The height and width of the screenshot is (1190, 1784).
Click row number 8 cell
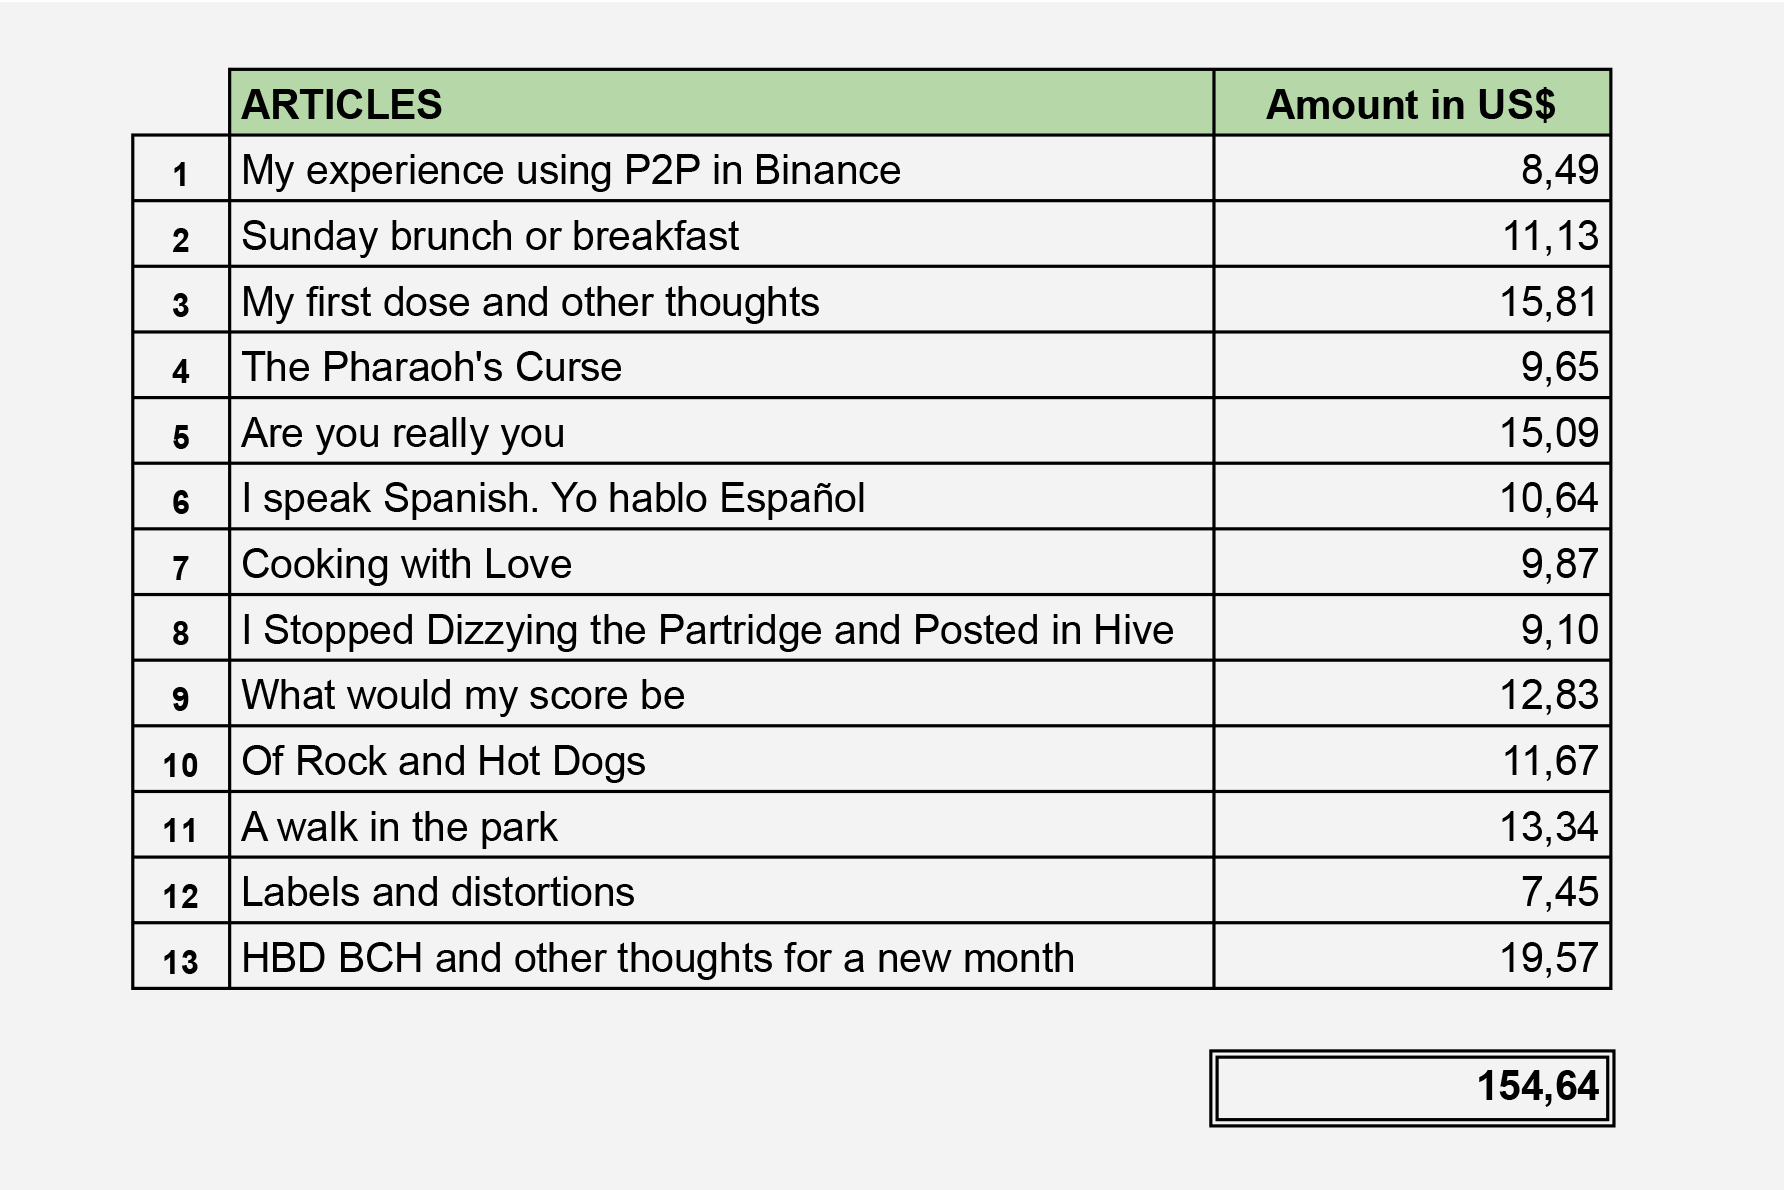pyautogui.click(x=181, y=628)
